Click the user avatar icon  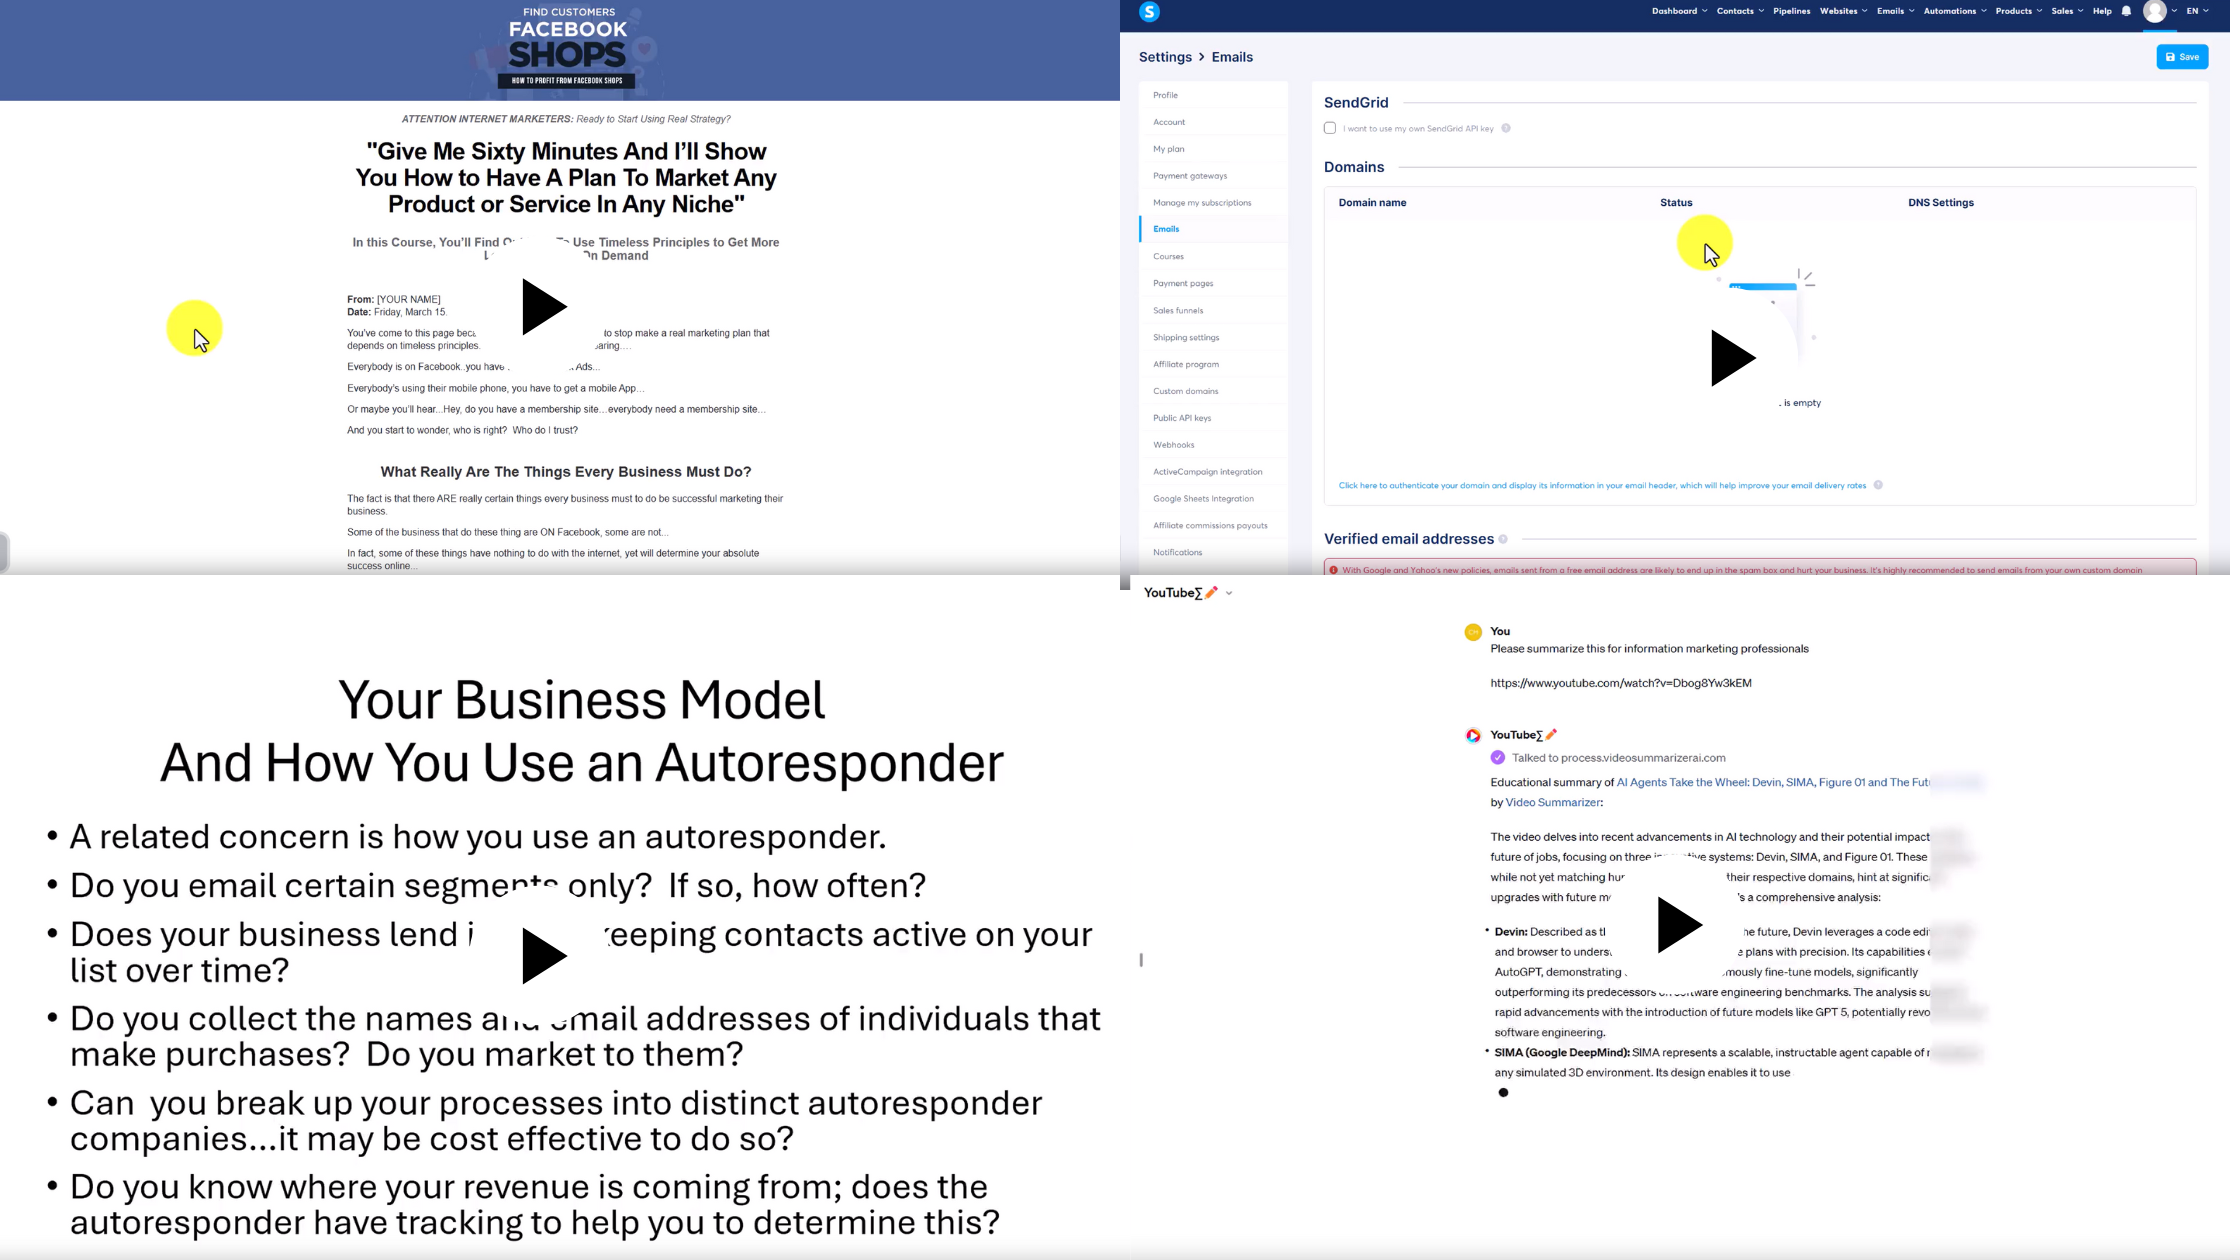tap(2155, 11)
